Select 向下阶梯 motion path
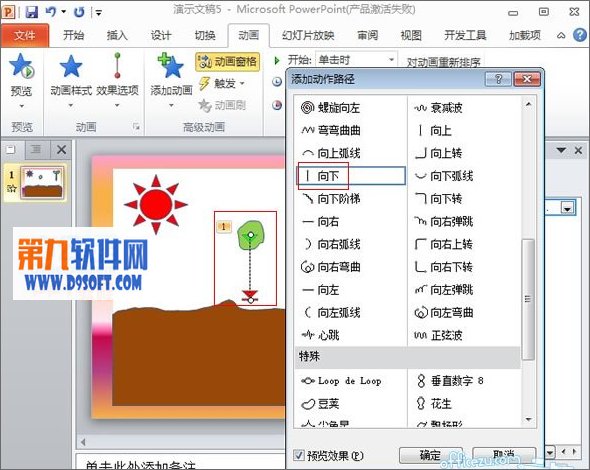The height and width of the screenshot is (470, 590). pyautogui.click(x=331, y=199)
